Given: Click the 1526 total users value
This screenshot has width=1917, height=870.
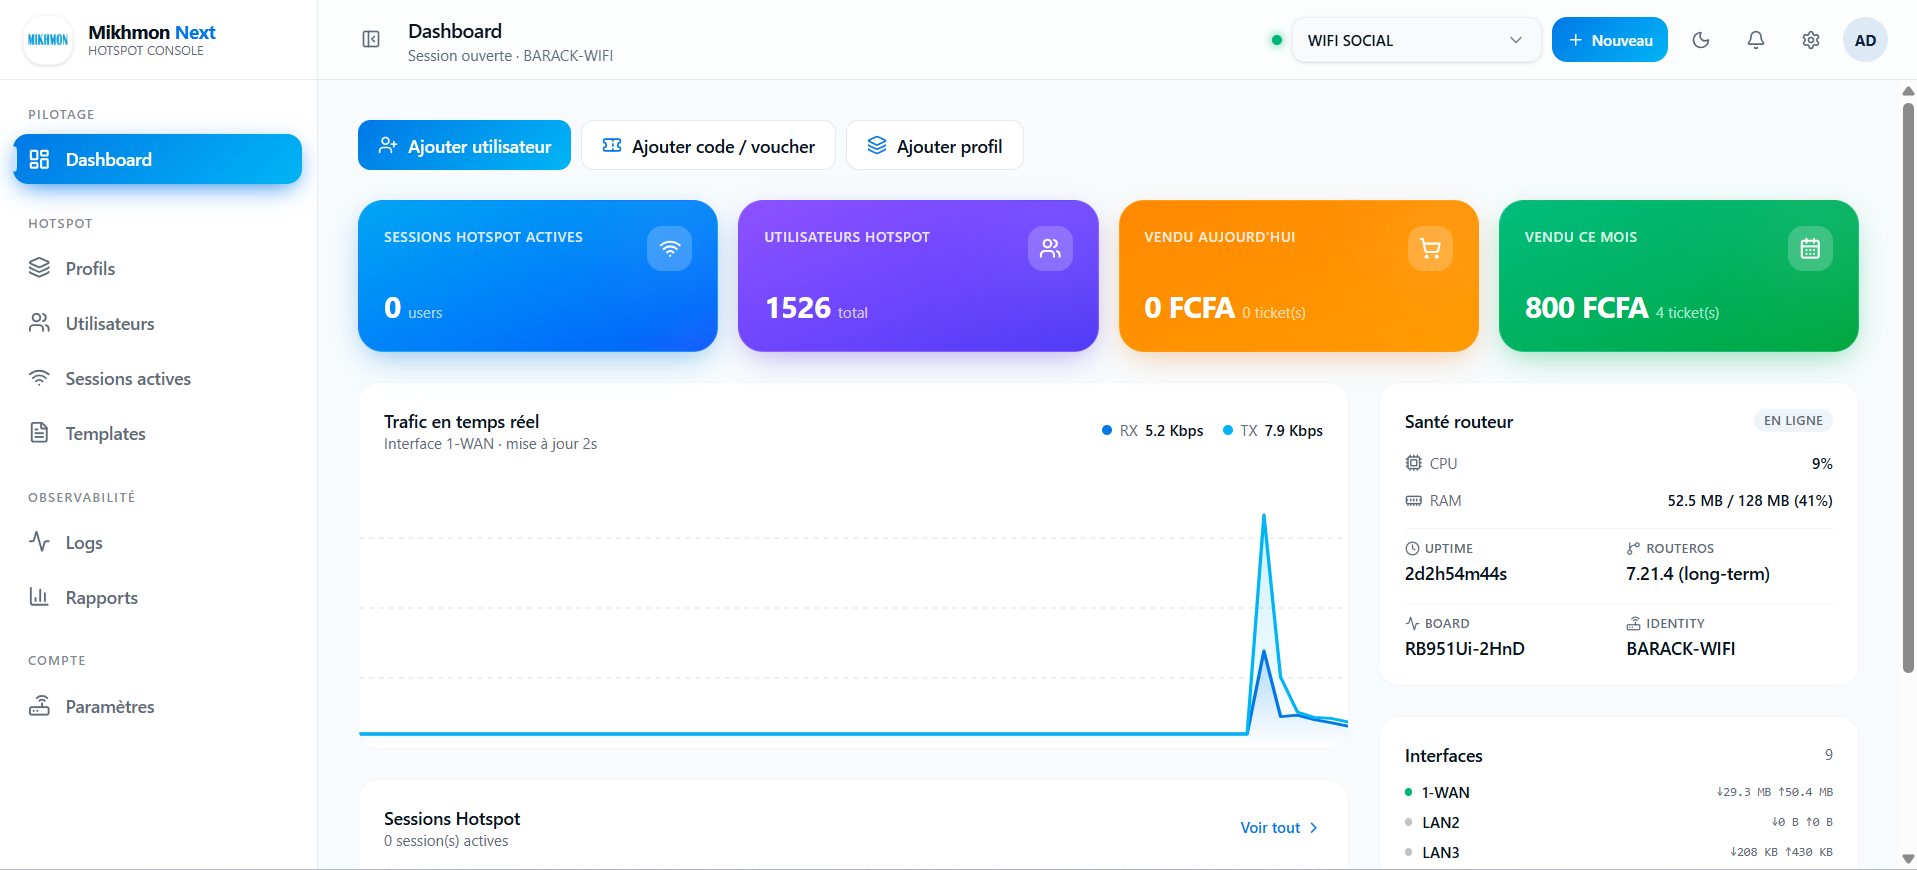Looking at the screenshot, I should pos(798,307).
